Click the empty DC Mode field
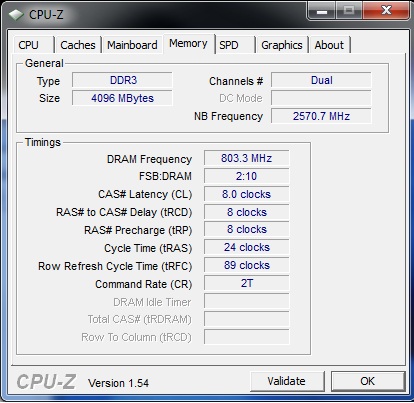 321,98
